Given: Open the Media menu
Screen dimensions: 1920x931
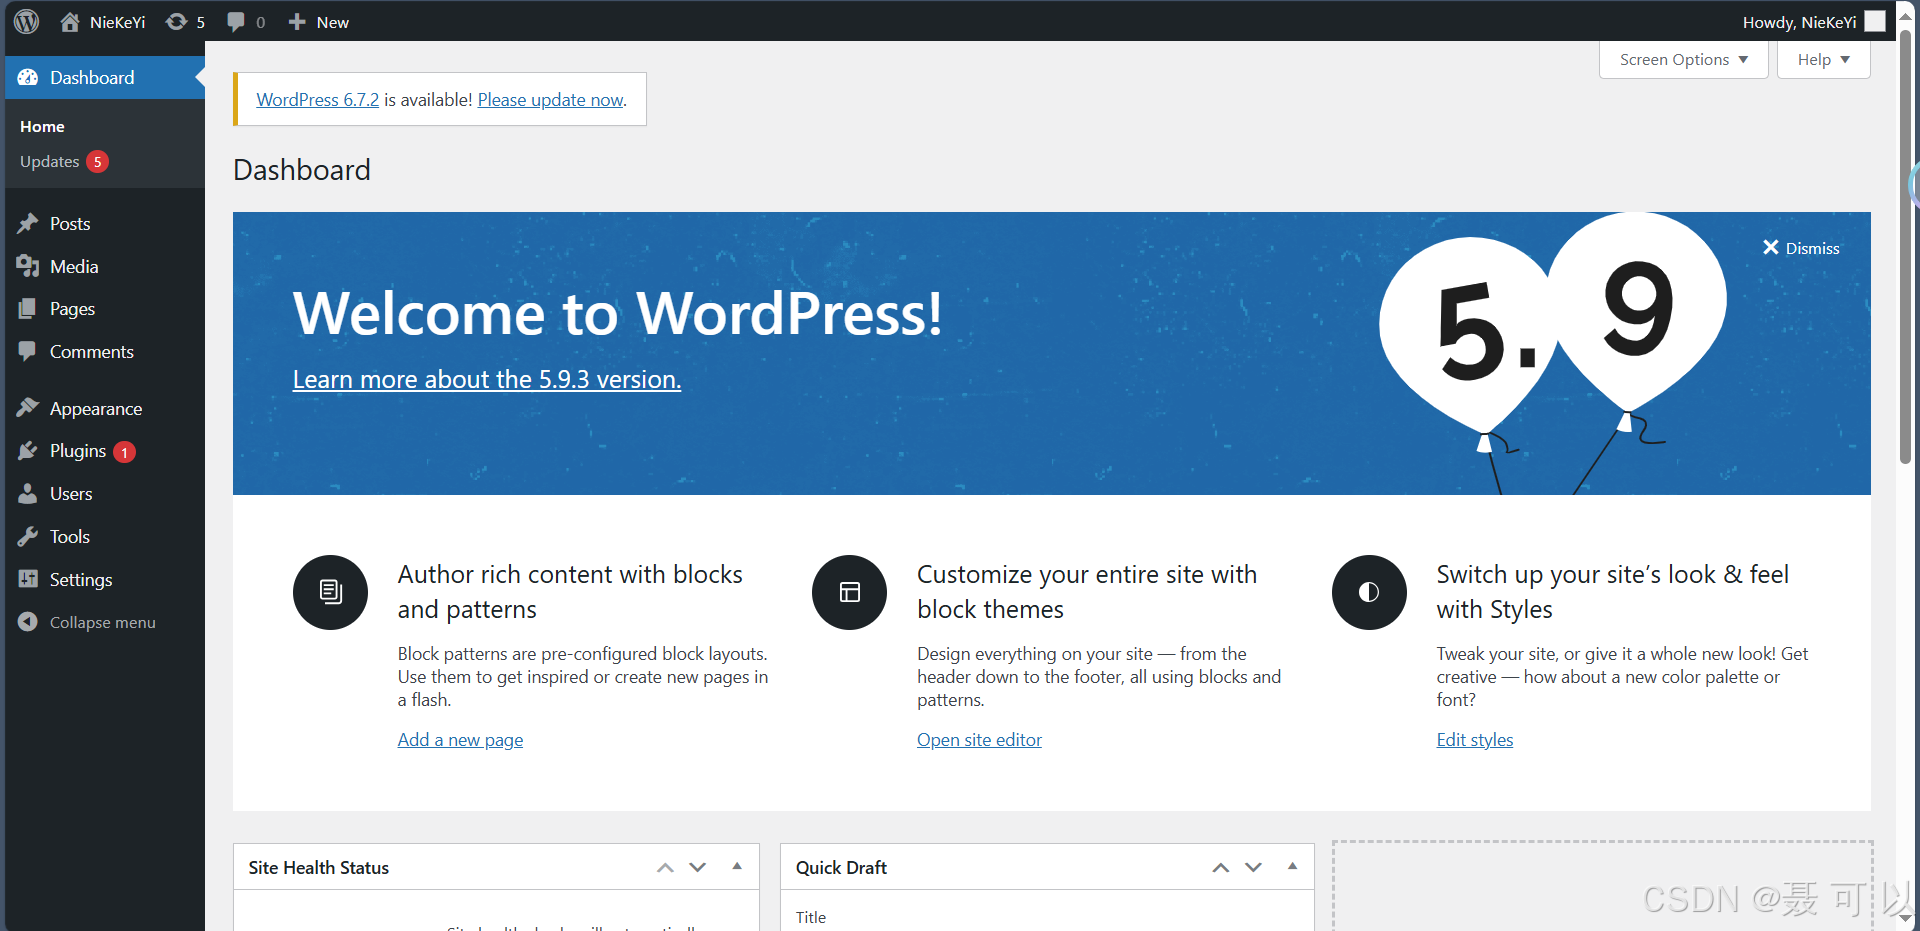Looking at the screenshot, I should pyautogui.click(x=105, y=266).
